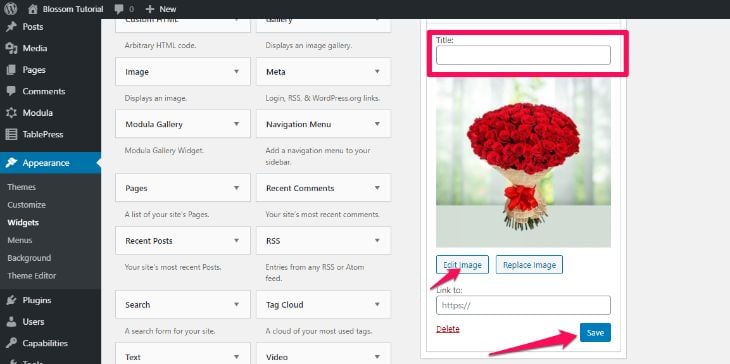This screenshot has width=730, height=364.
Task: Expand the RSS widget dropdown arrow
Action: (377, 241)
